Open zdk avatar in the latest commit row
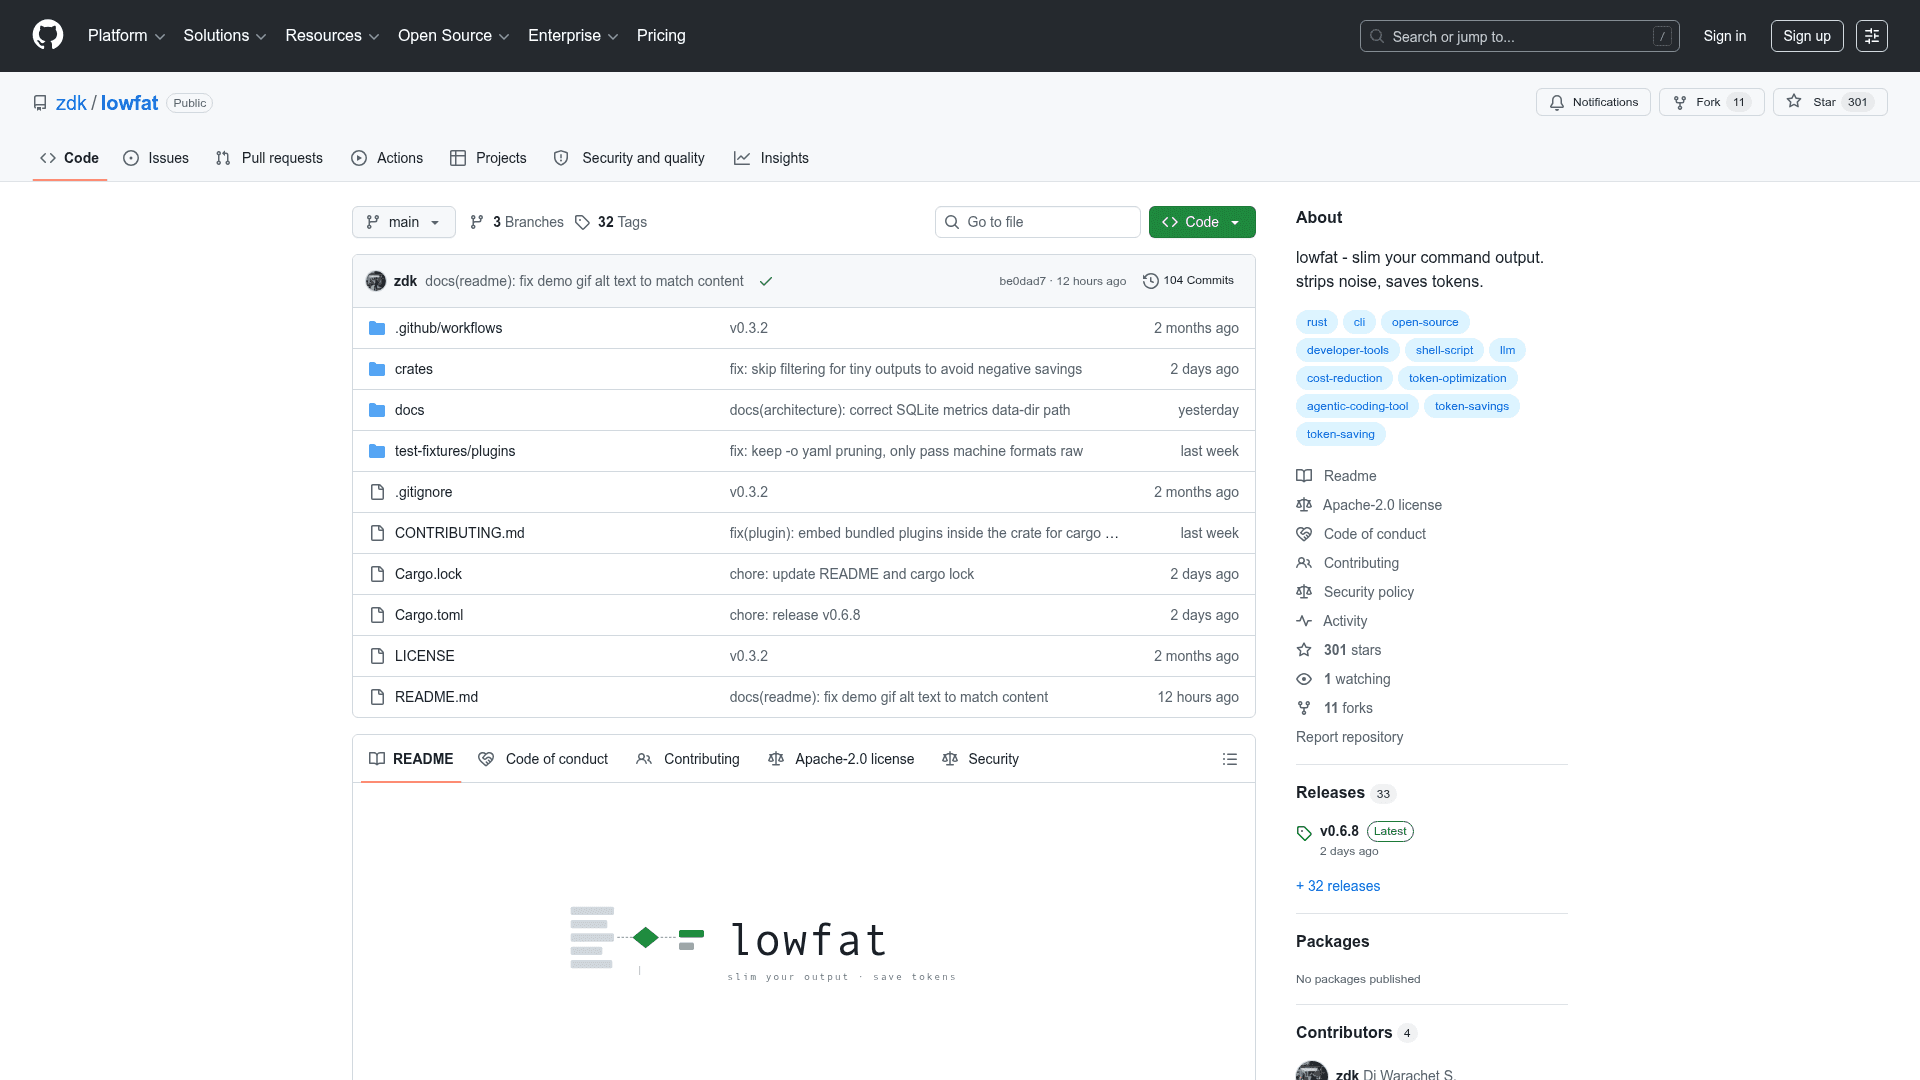1920x1080 pixels. 376,281
